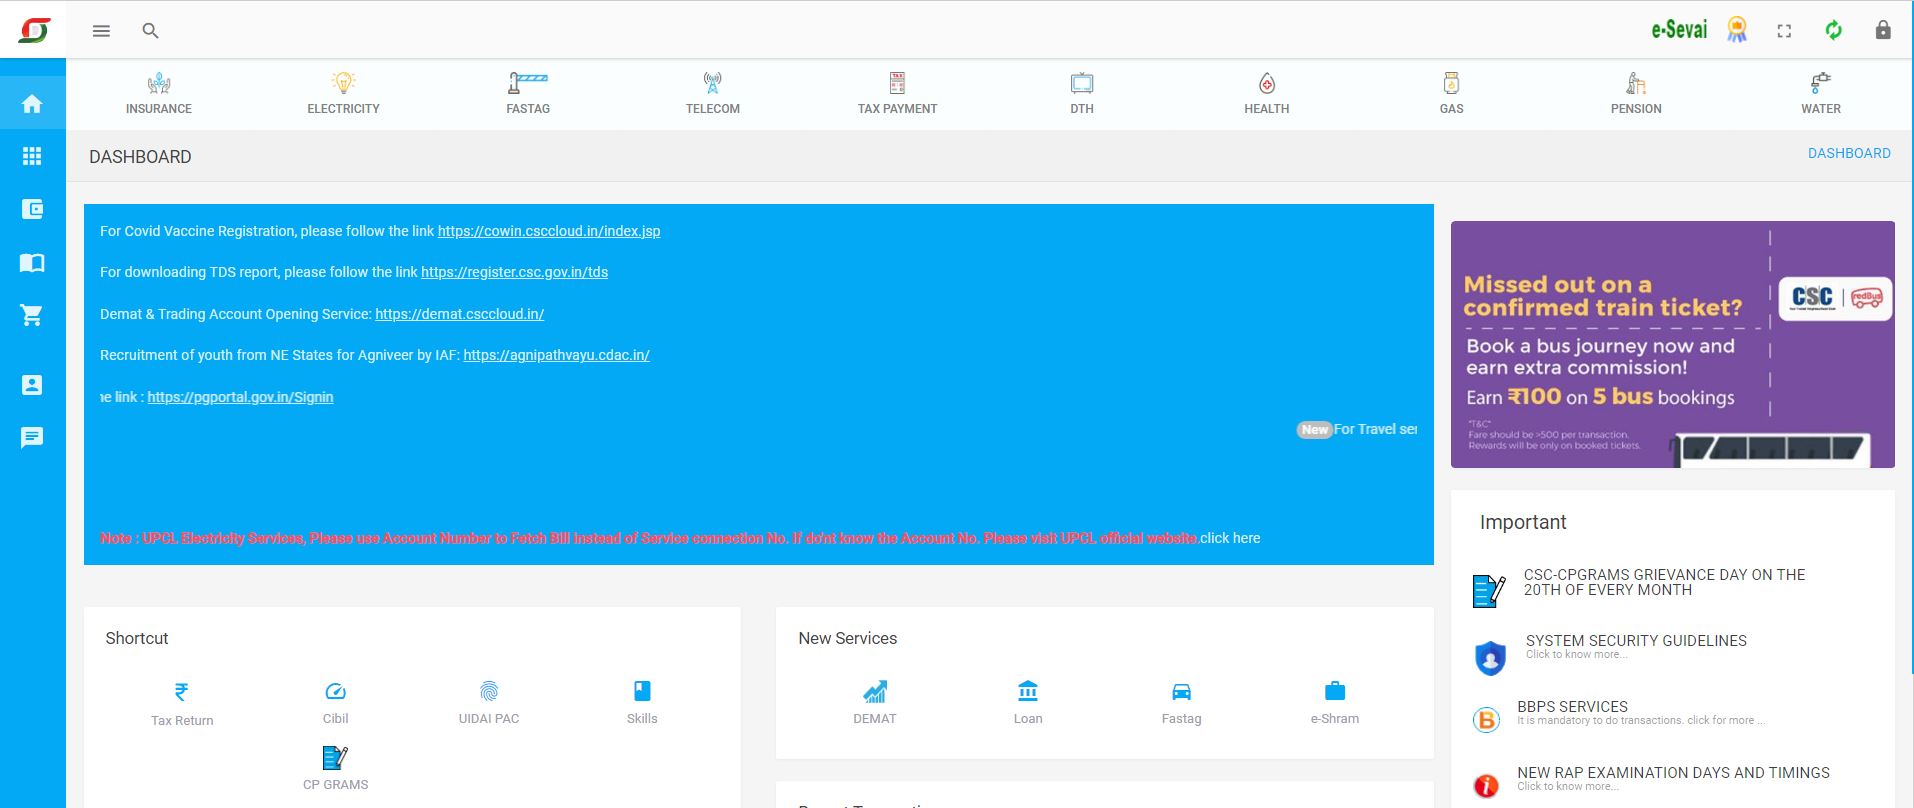Viewport: 1914px width, 808px height.
Task: Click the 'click here' UPCL link
Action: tap(1230, 538)
